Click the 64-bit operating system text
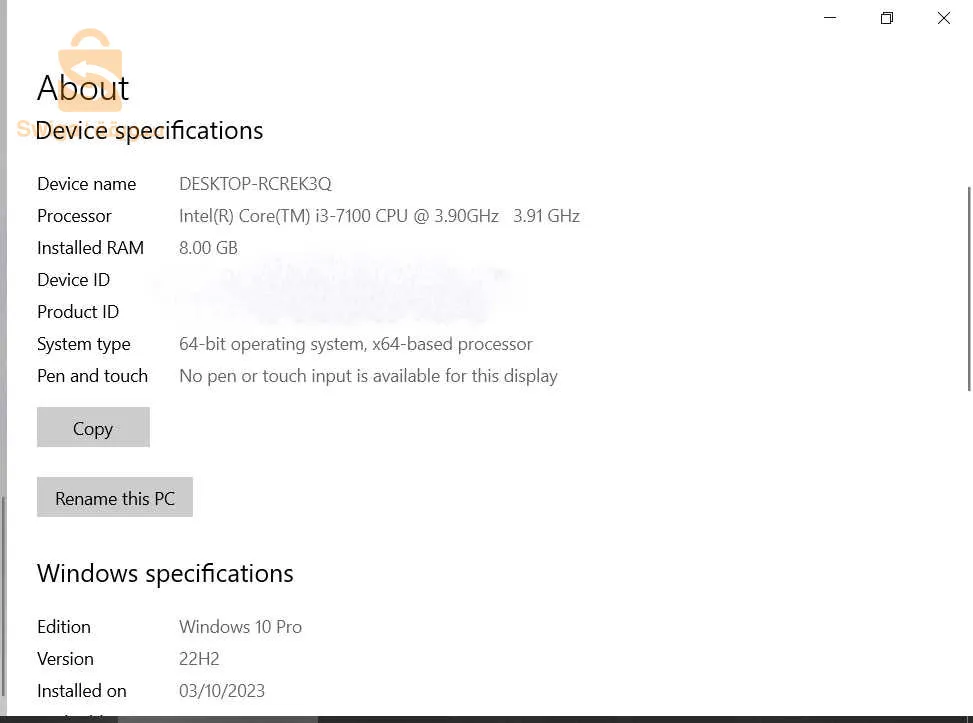The image size is (973, 723). (355, 344)
